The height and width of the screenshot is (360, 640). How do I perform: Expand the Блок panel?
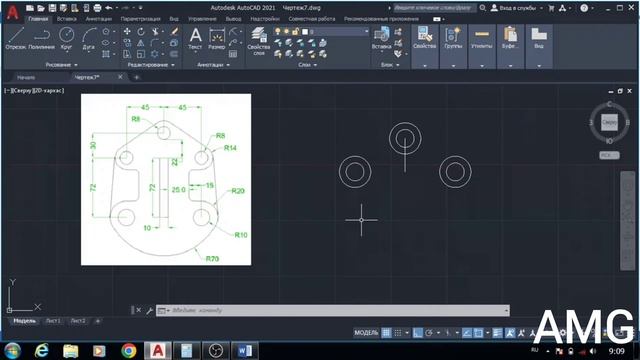pyautogui.click(x=390, y=65)
